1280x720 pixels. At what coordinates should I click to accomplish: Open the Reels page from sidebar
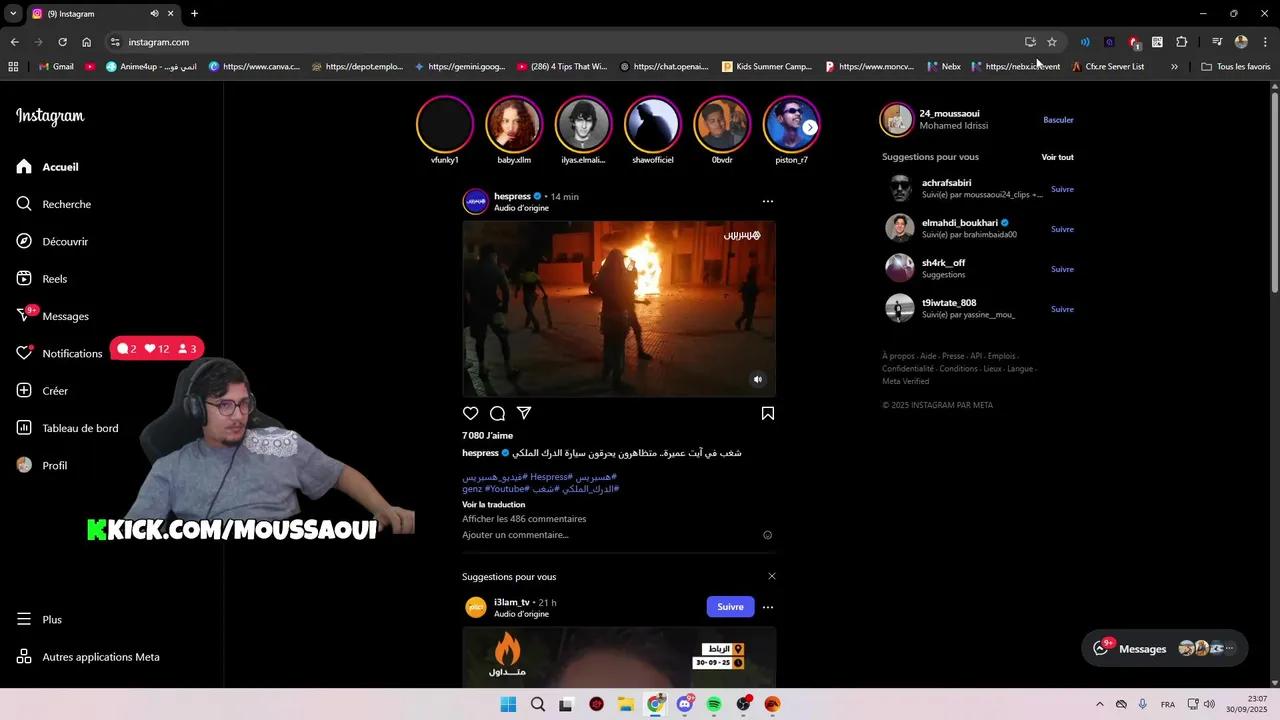click(x=54, y=279)
